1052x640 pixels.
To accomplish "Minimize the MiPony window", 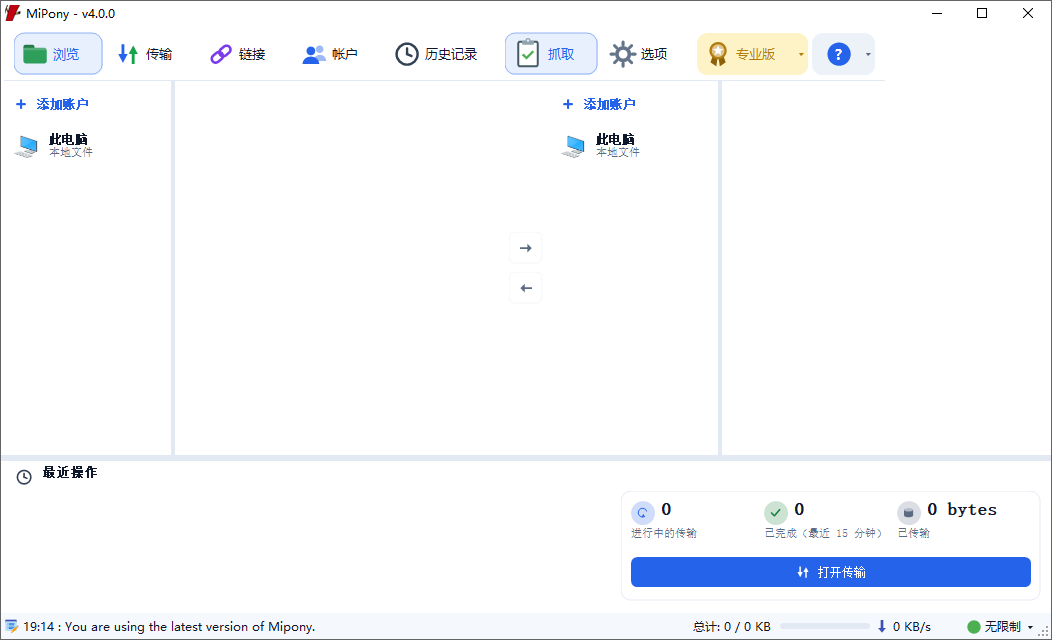I will point(937,13).
